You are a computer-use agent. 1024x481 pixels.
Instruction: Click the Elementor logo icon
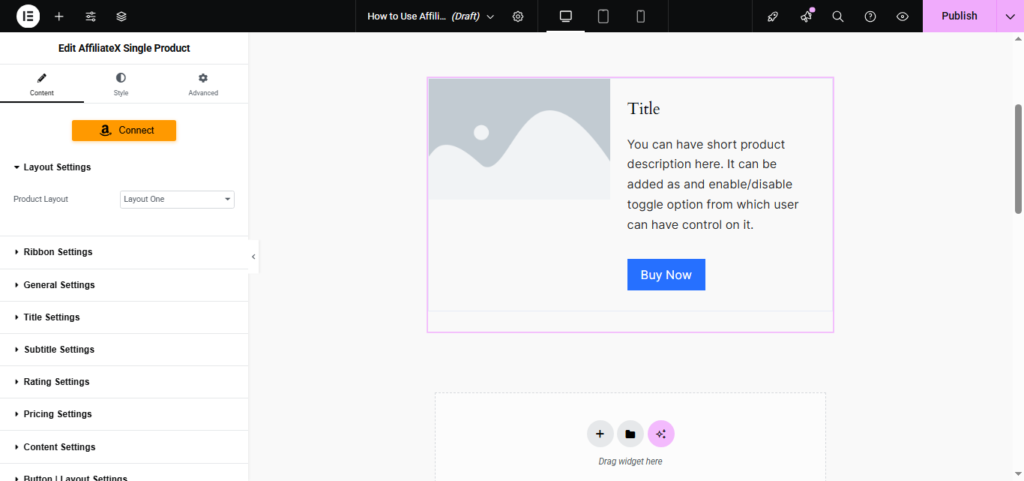coord(28,16)
